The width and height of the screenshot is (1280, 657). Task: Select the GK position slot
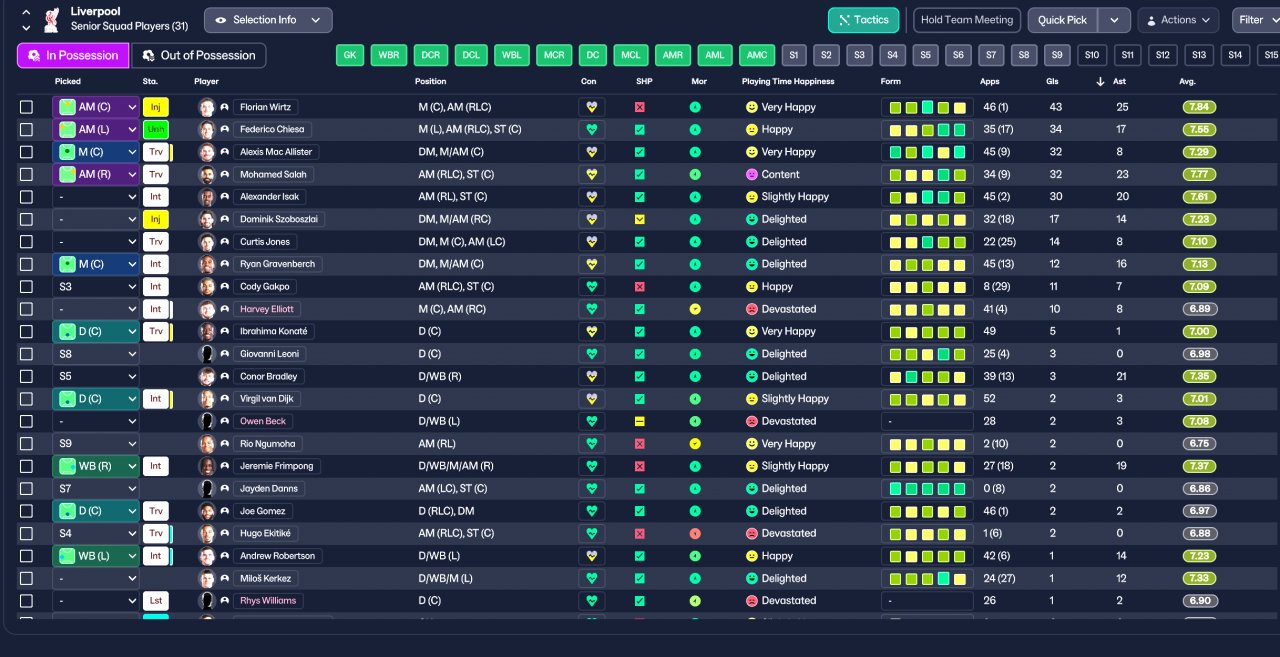349,55
